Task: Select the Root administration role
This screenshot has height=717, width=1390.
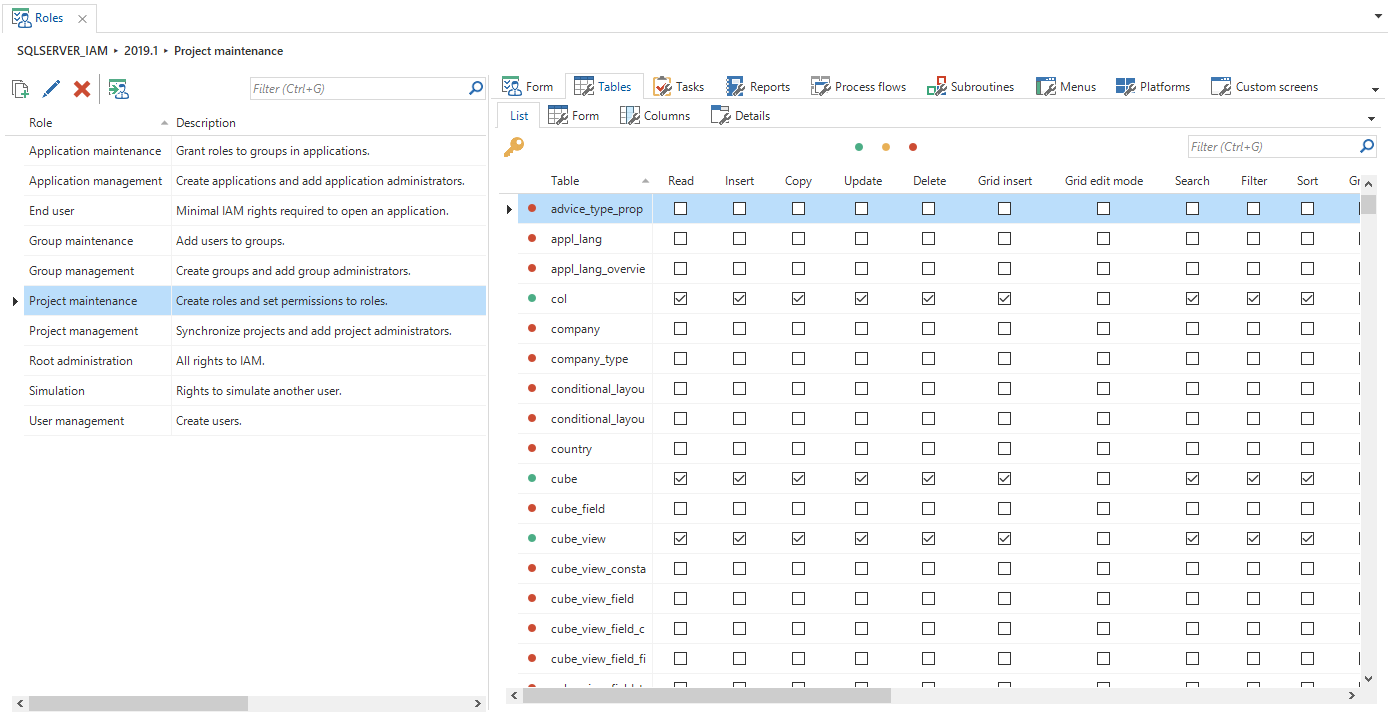Action: [x=81, y=361]
